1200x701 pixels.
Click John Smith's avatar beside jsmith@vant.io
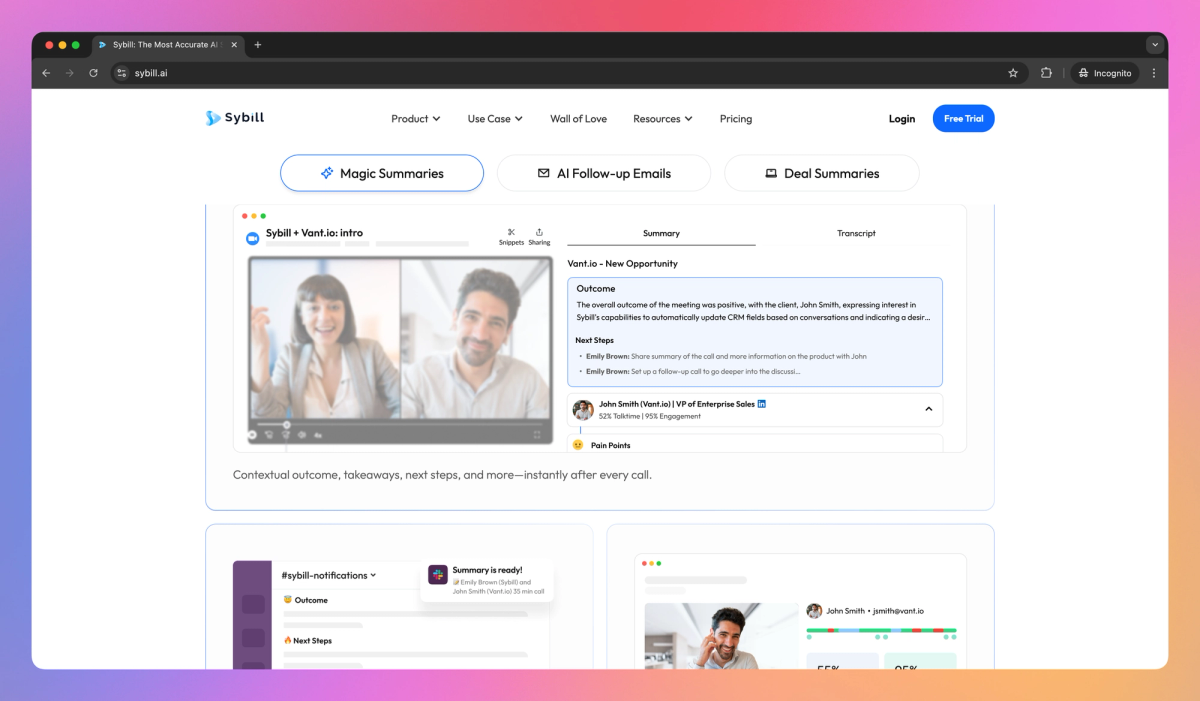[x=815, y=611]
